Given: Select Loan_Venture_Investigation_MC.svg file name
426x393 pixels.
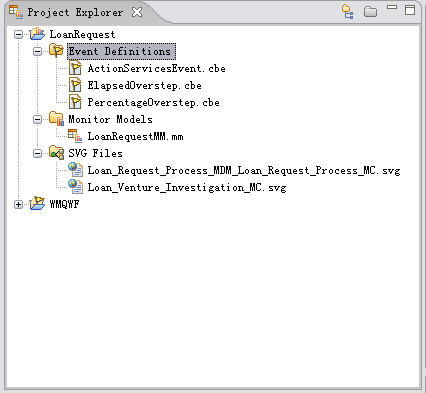Looking at the screenshot, I should click(x=187, y=187).
